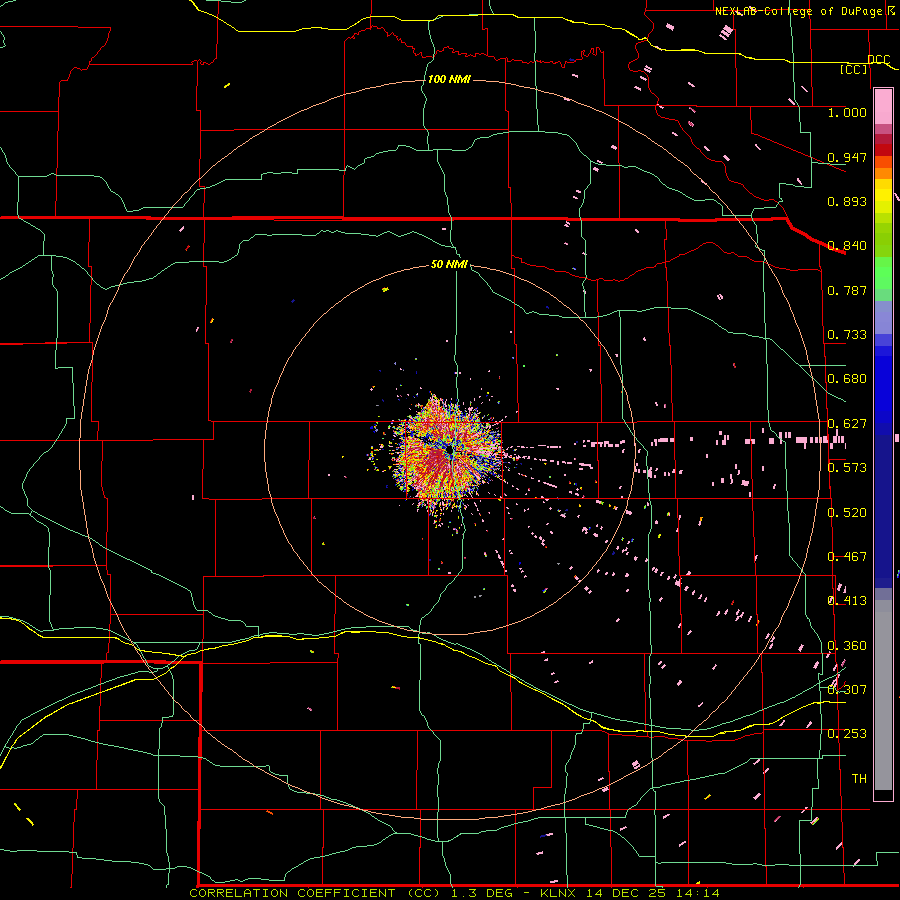Click the 0.840 color scale value
The width and height of the screenshot is (900, 900).
point(847,246)
